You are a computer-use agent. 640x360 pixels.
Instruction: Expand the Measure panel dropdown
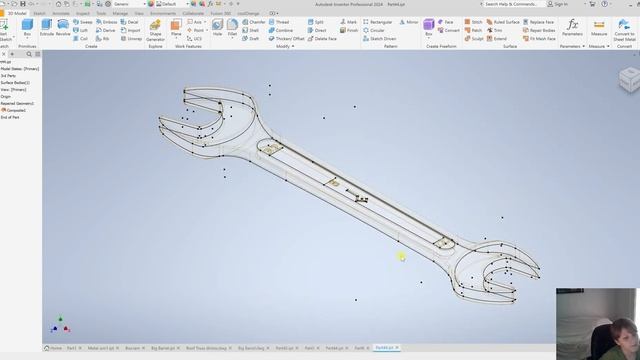click(608, 47)
